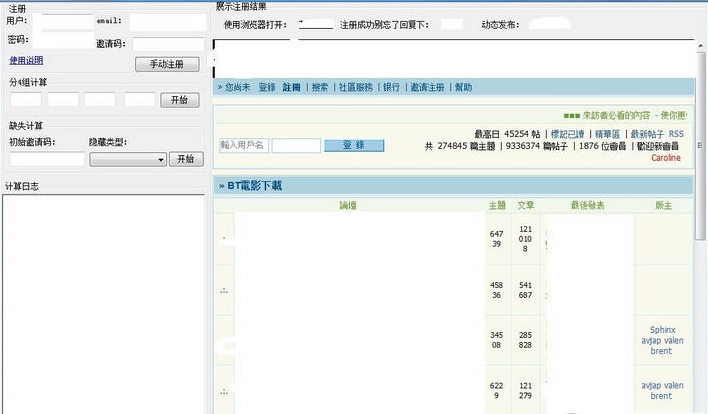Click the 輸入用戶名 username field
This screenshot has height=414, width=708.
[x=243, y=145]
